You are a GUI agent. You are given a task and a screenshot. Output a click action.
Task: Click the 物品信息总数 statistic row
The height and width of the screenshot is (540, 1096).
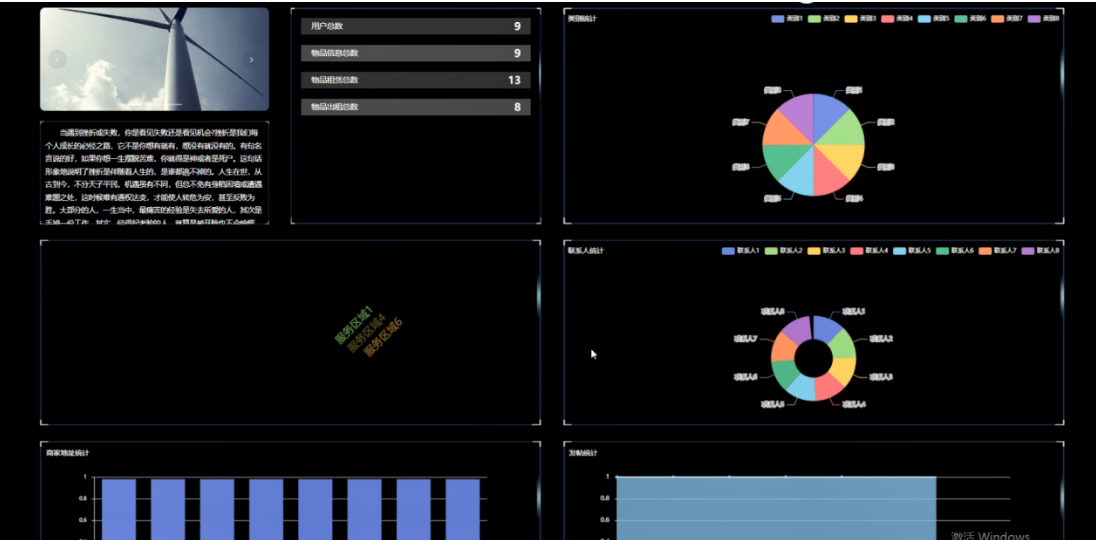point(416,53)
